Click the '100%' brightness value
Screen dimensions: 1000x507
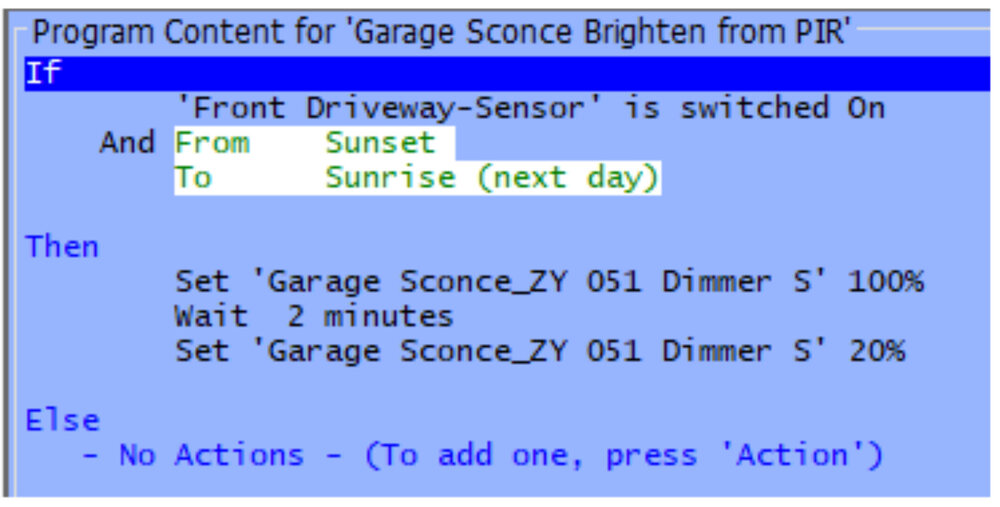(x=886, y=282)
